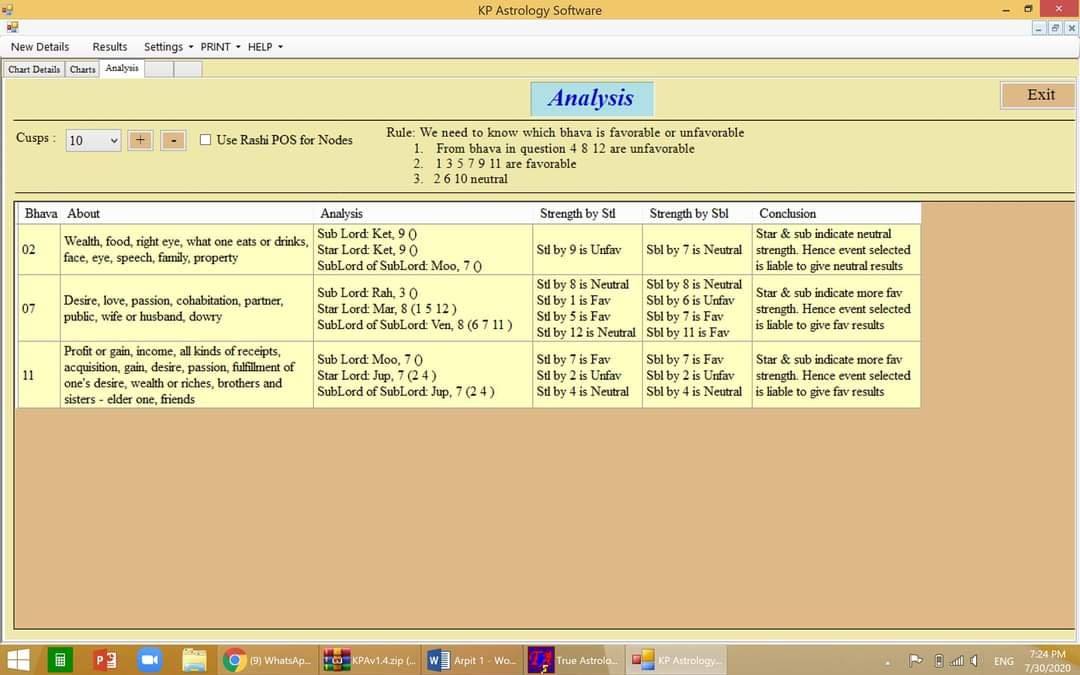Click the Bhava column header
Screen dimensions: 1080x675
pyautogui.click(x=40, y=214)
